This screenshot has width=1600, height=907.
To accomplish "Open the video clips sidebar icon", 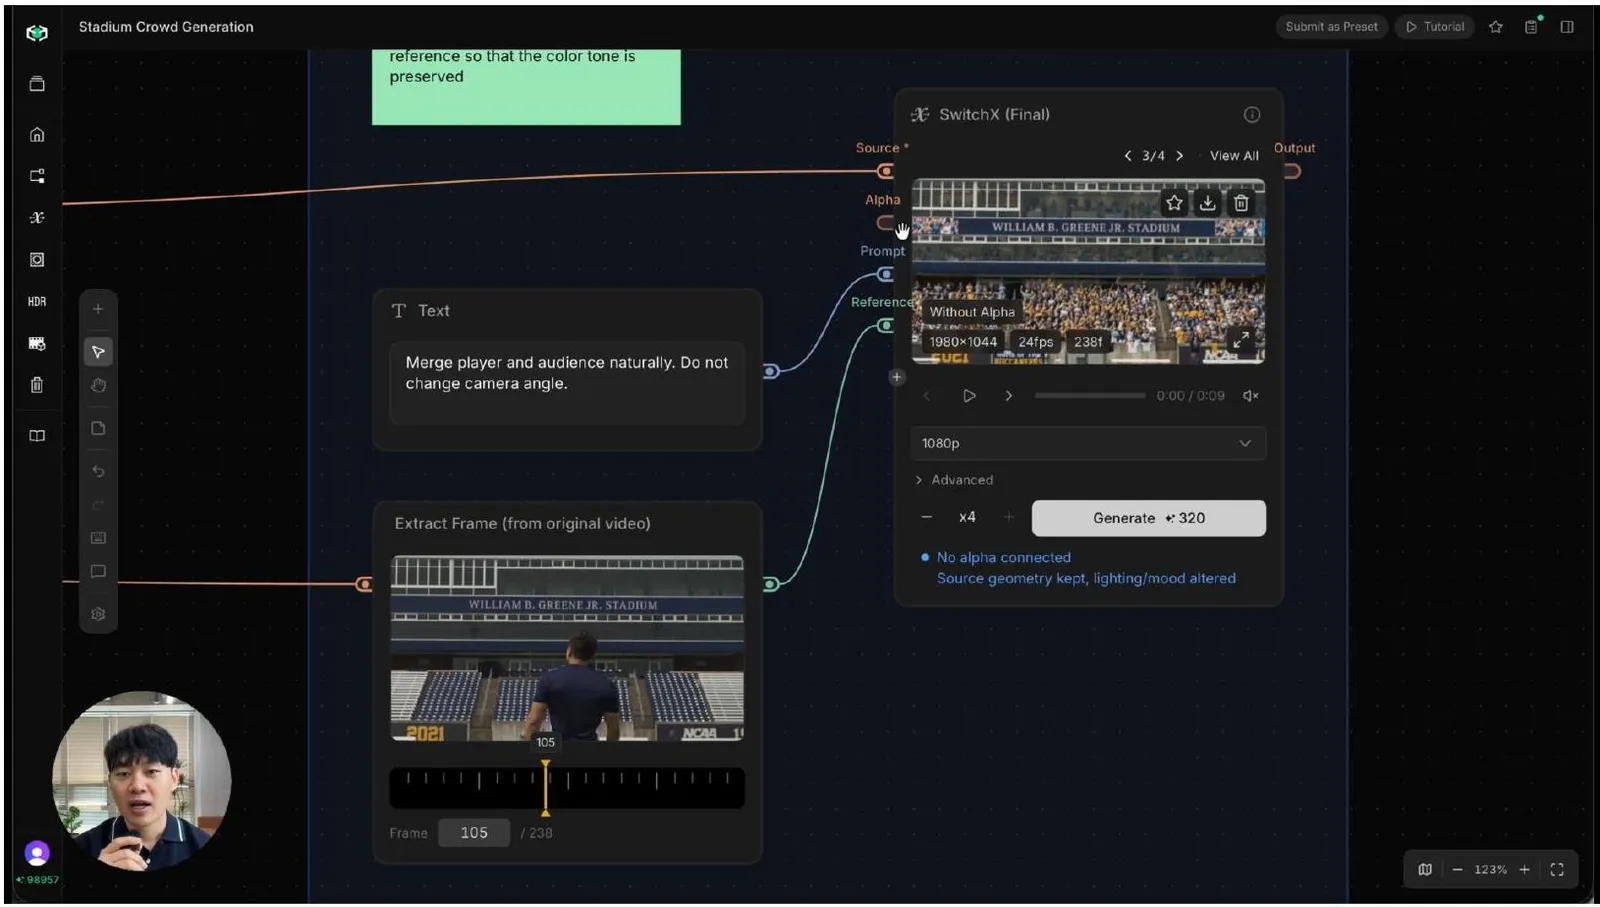I will 37,343.
